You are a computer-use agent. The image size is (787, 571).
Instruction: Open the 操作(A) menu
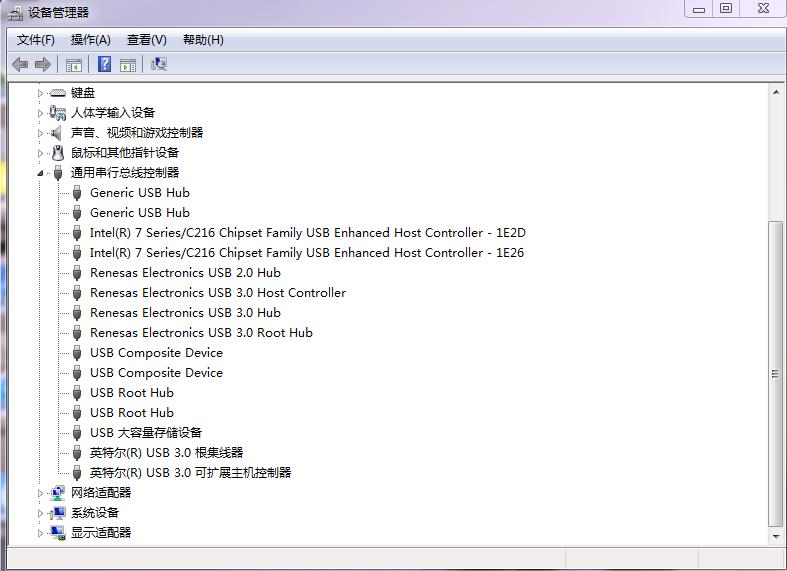[90, 40]
